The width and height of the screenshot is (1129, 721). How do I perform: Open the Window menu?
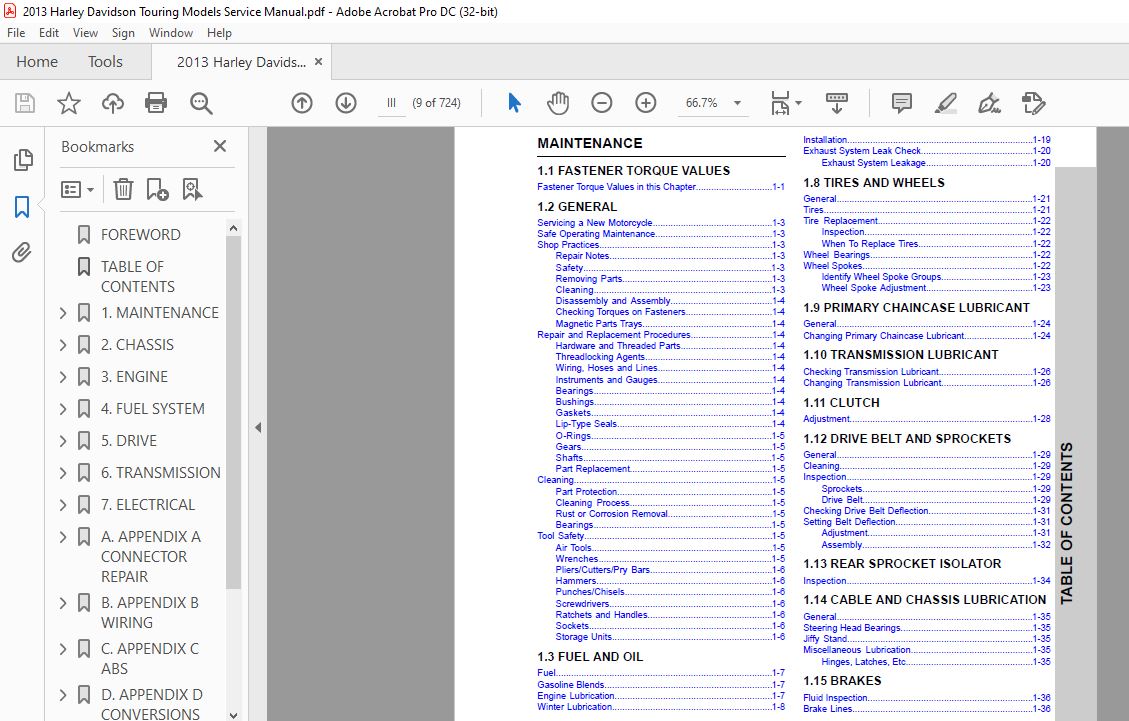coord(171,32)
